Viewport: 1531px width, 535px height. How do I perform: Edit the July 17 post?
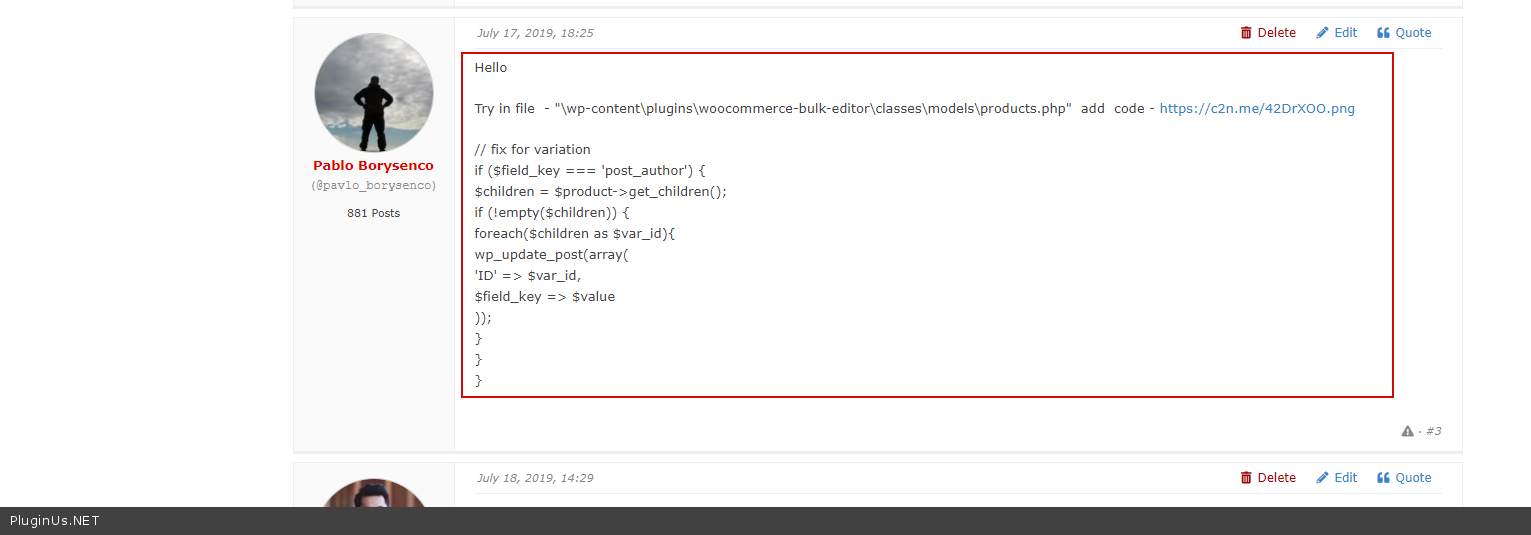[1337, 33]
